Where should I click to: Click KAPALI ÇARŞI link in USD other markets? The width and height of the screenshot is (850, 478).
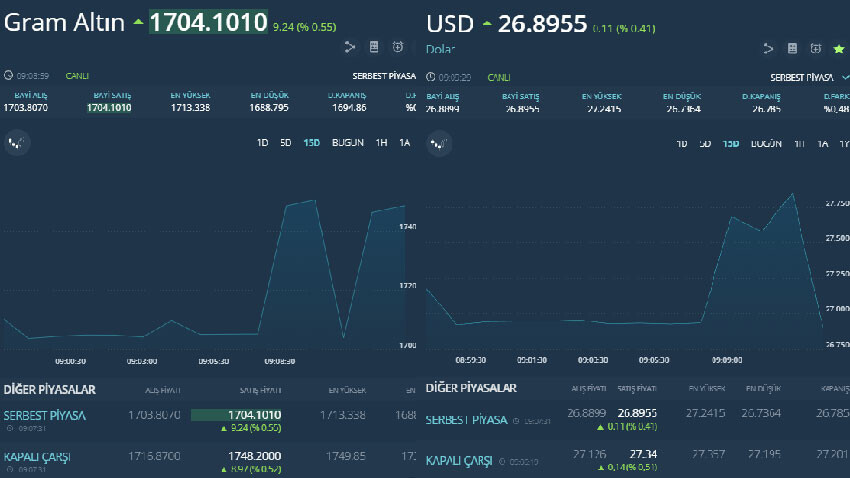click(x=459, y=461)
